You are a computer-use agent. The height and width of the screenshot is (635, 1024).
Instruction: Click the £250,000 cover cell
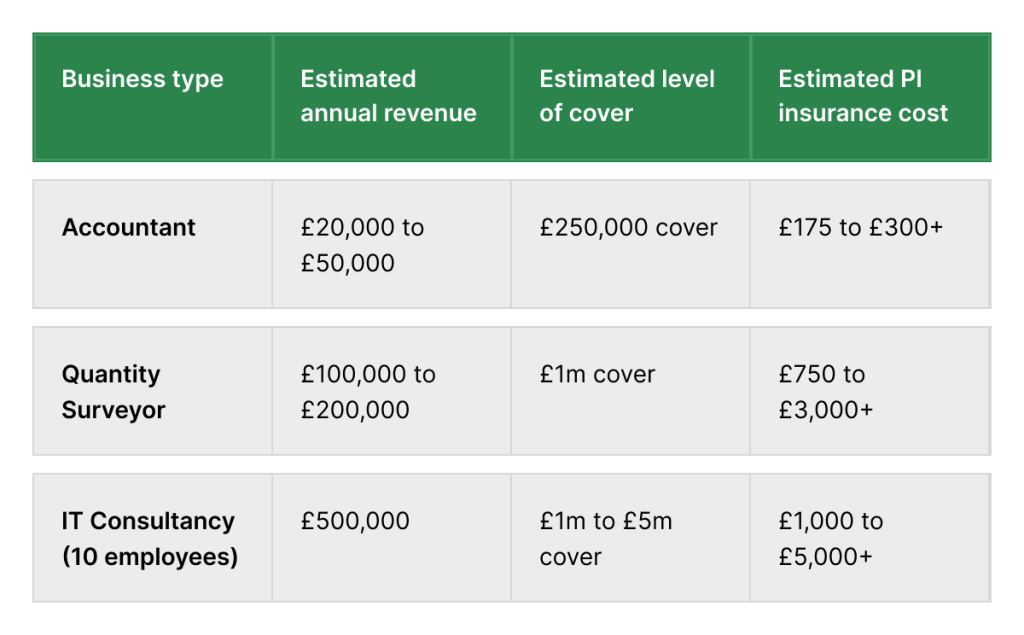click(x=628, y=228)
